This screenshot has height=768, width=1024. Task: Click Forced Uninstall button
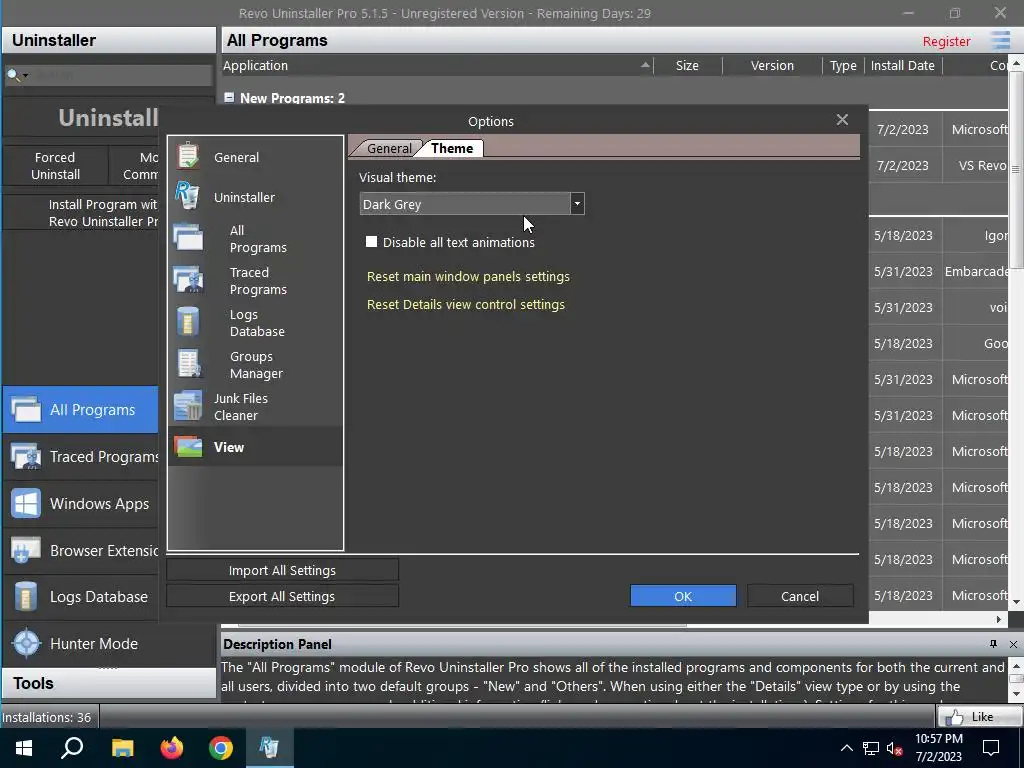click(x=55, y=166)
